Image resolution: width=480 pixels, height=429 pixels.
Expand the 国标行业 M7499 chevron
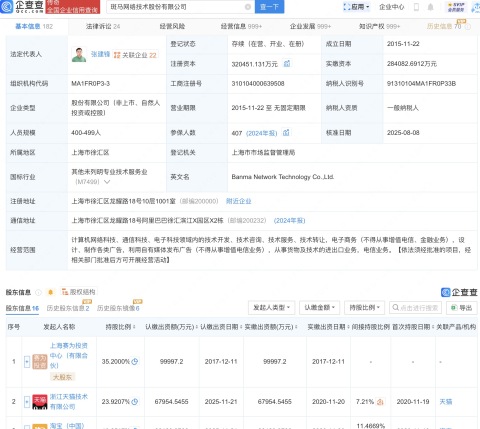pos(107,182)
